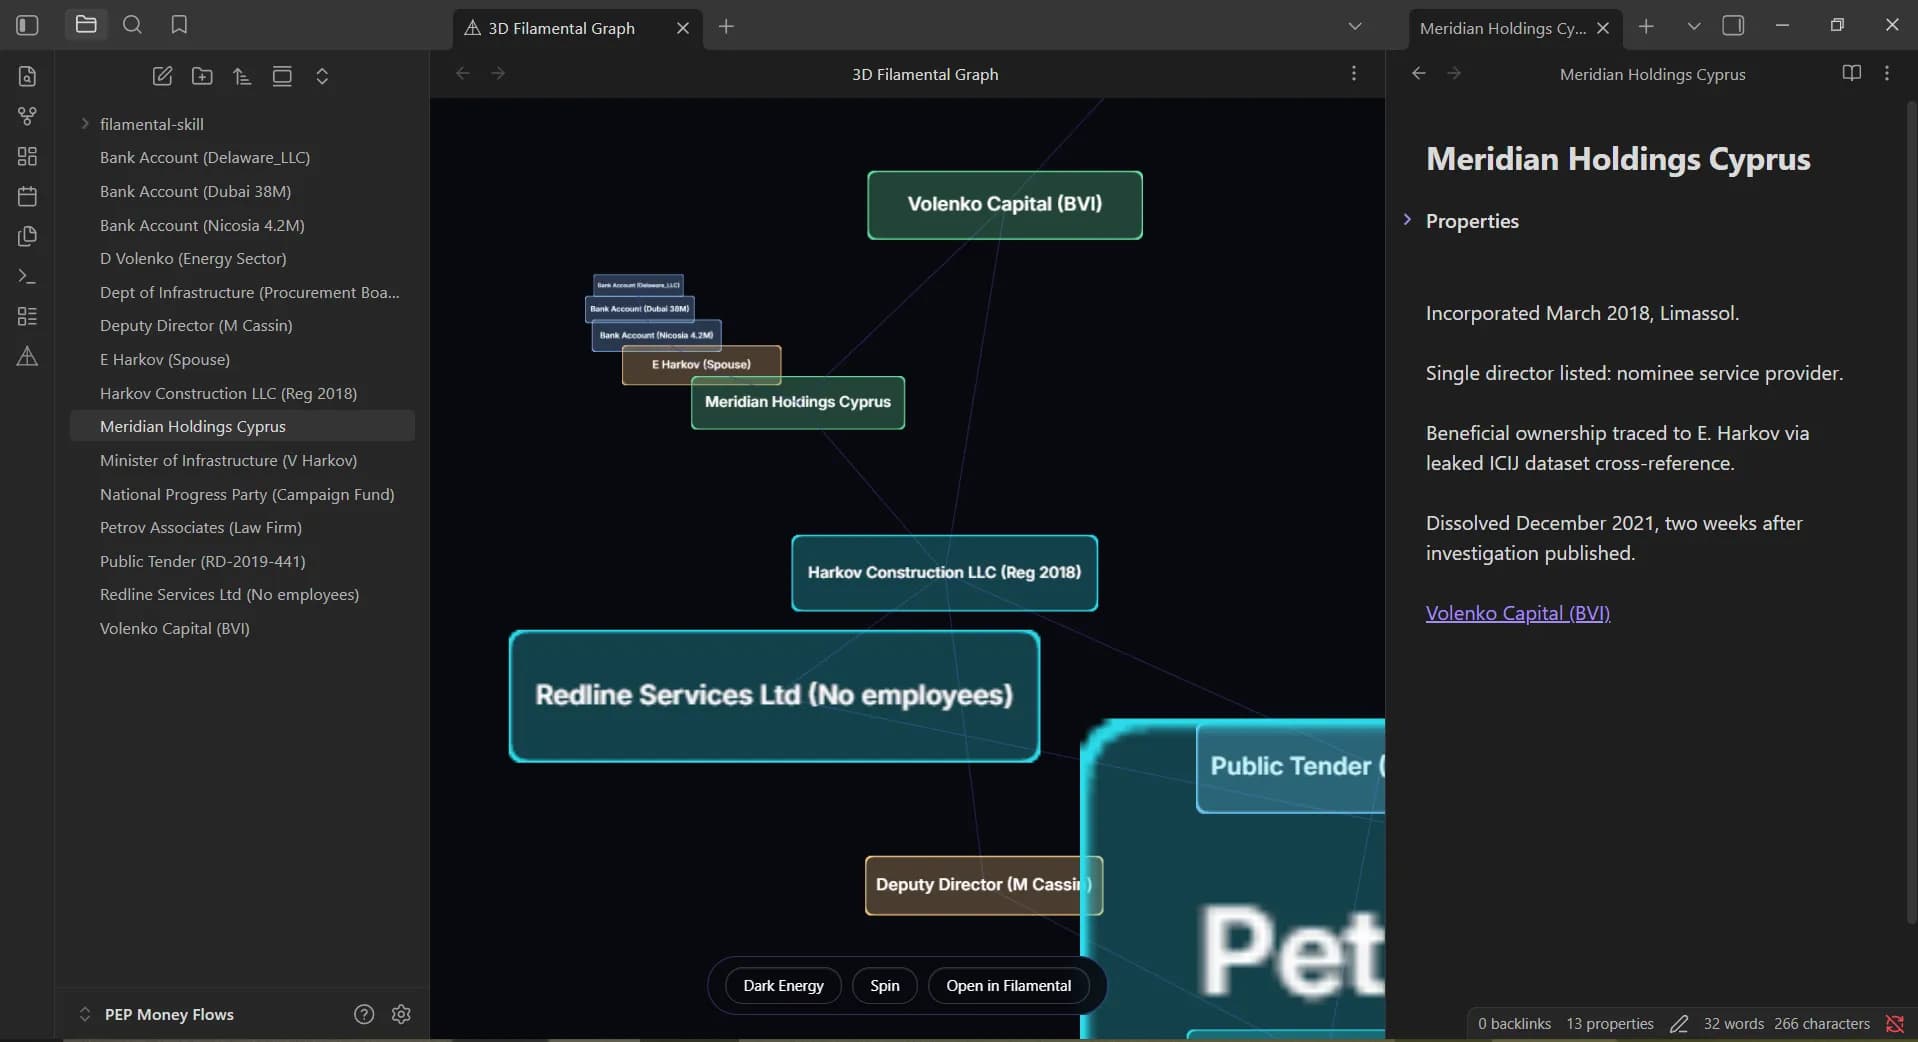Navigate forward in the graph pane
The image size is (1918, 1042).
498,73
